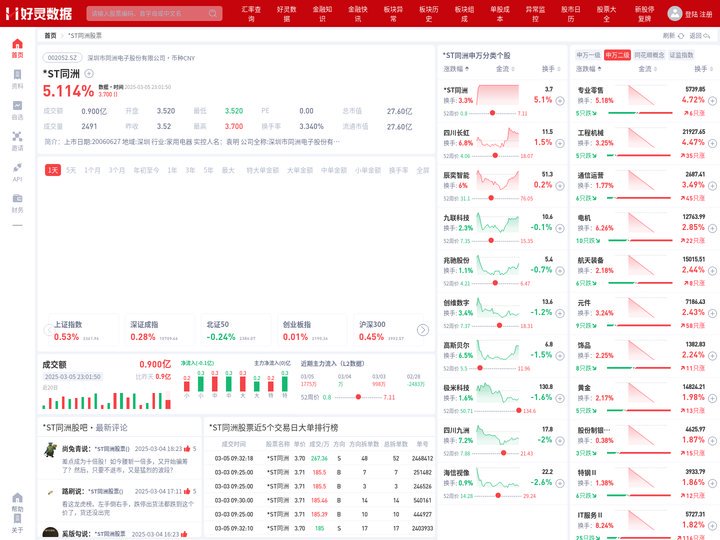
Task: Click plus icon in 专业零售 row
Action: pos(712,101)
